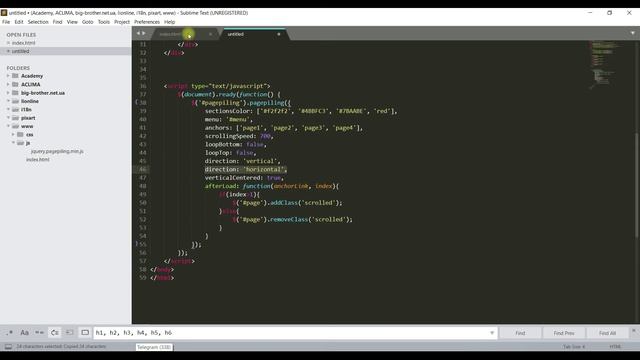Expand the big-brother.net.ua folder arrow
Image resolution: width=640 pixels, height=360 pixels.
[x=8, y=93]
